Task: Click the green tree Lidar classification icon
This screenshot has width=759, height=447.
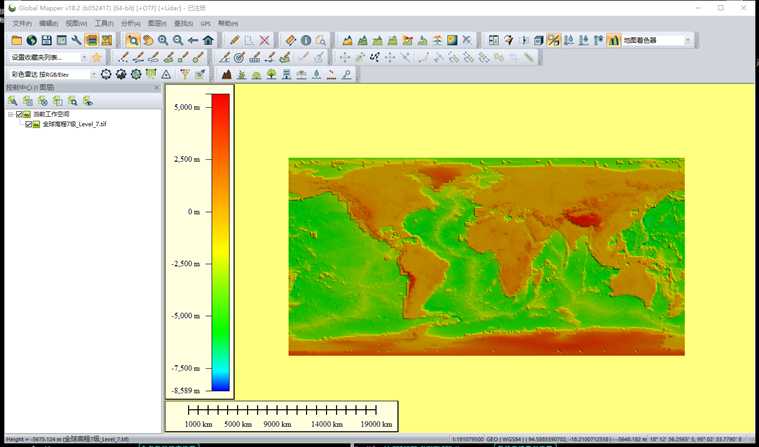Action: (x=272, y=75)
